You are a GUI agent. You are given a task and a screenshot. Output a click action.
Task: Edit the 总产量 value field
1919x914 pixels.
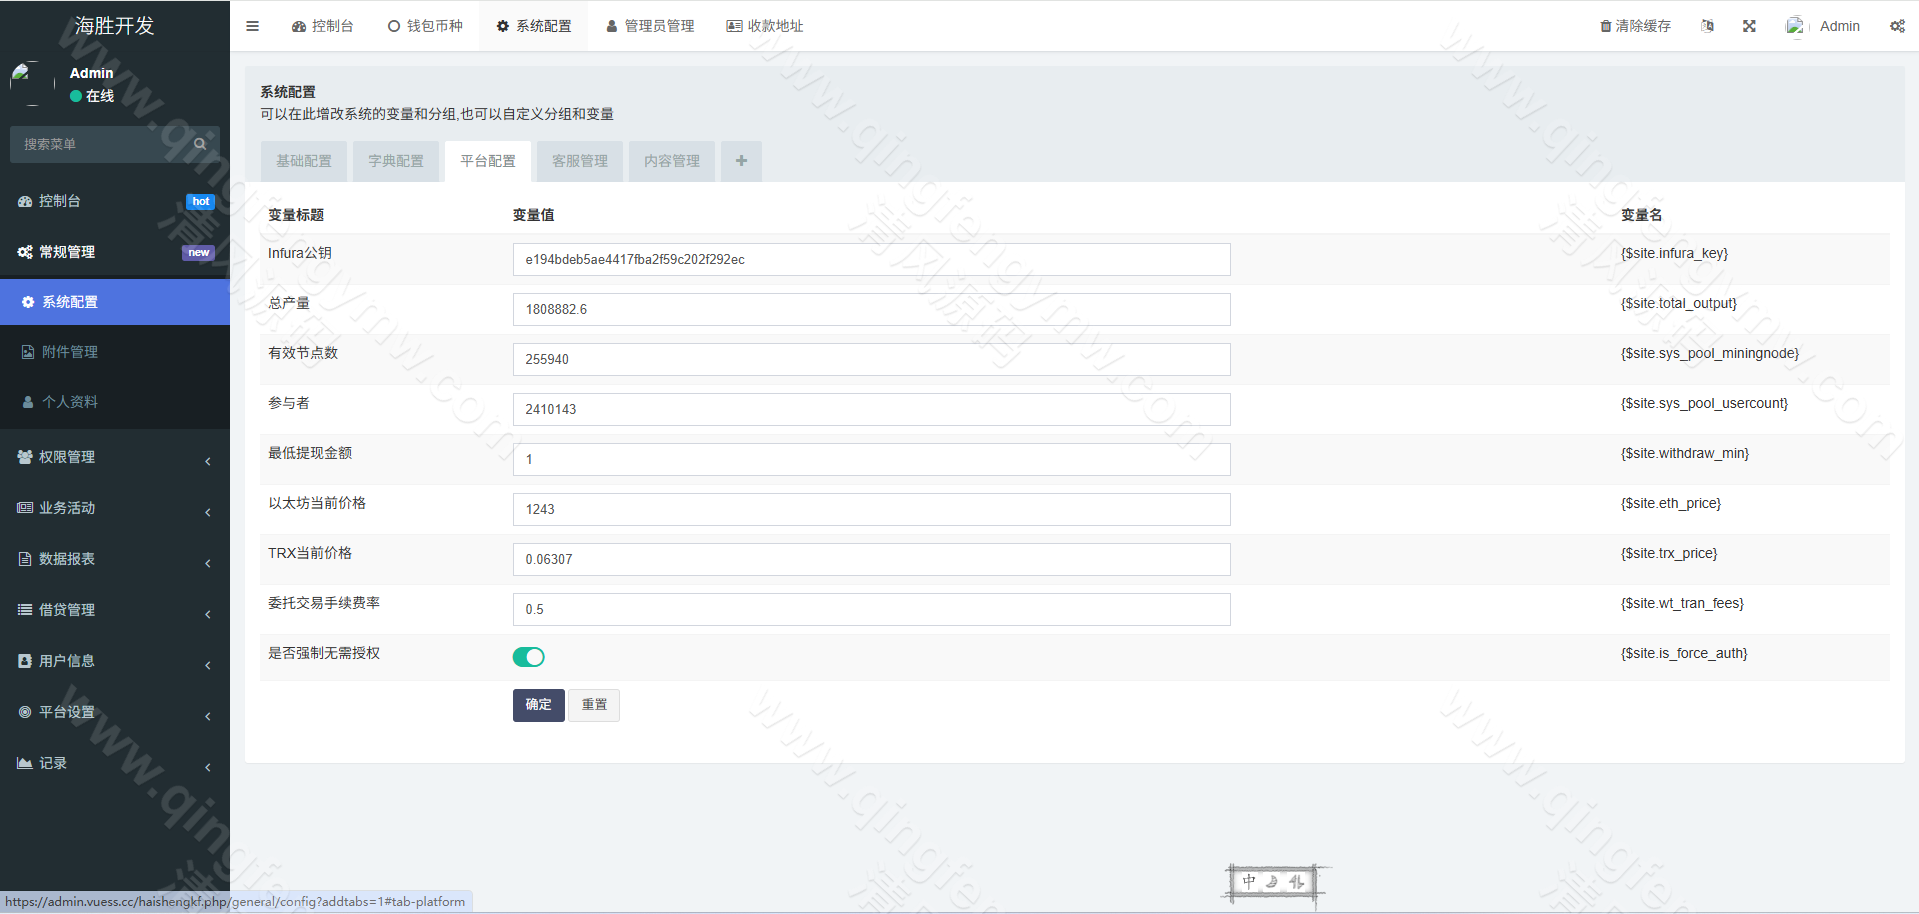click(x=871, y=309)
